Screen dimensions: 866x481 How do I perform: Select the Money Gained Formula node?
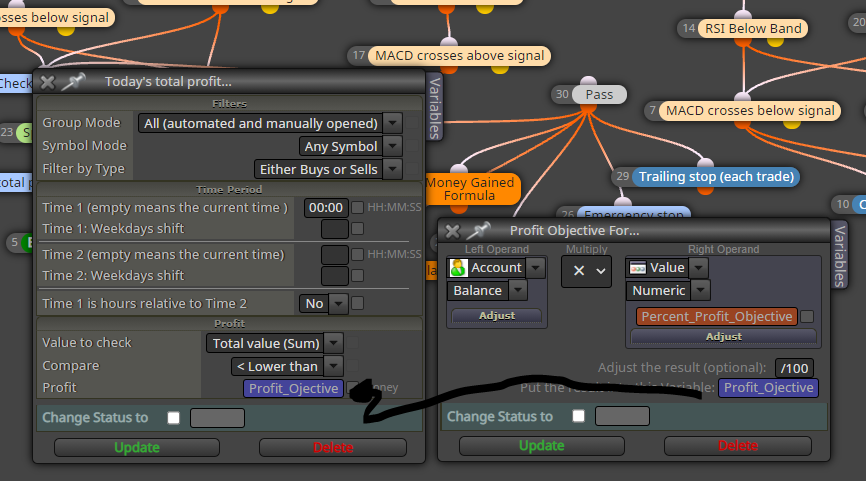coord(470,189)
